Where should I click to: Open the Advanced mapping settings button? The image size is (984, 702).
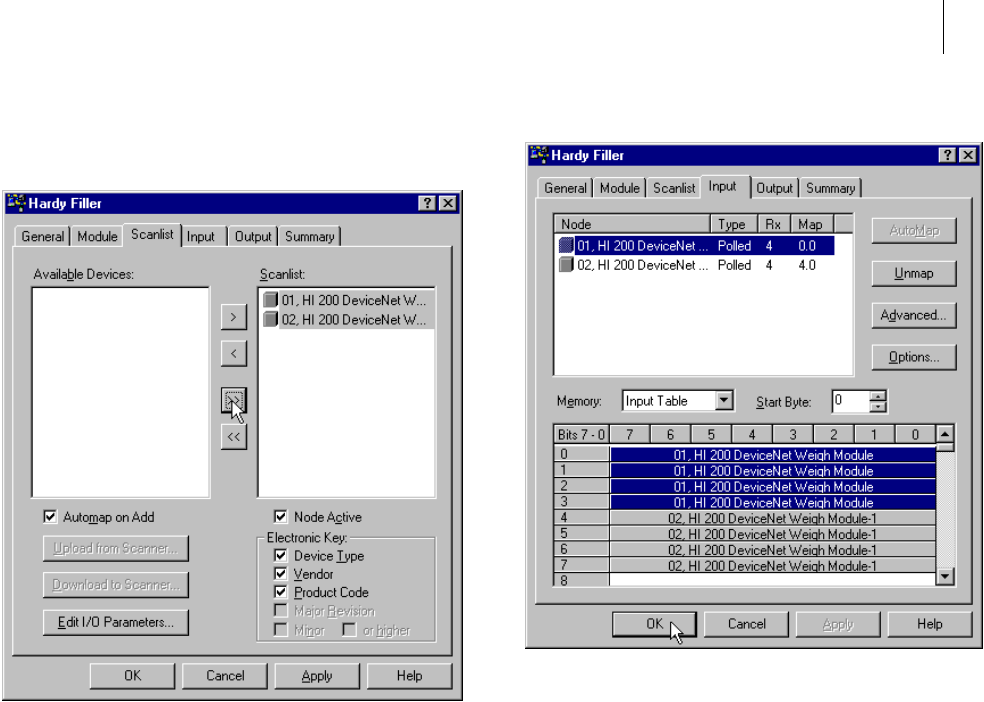913,315
